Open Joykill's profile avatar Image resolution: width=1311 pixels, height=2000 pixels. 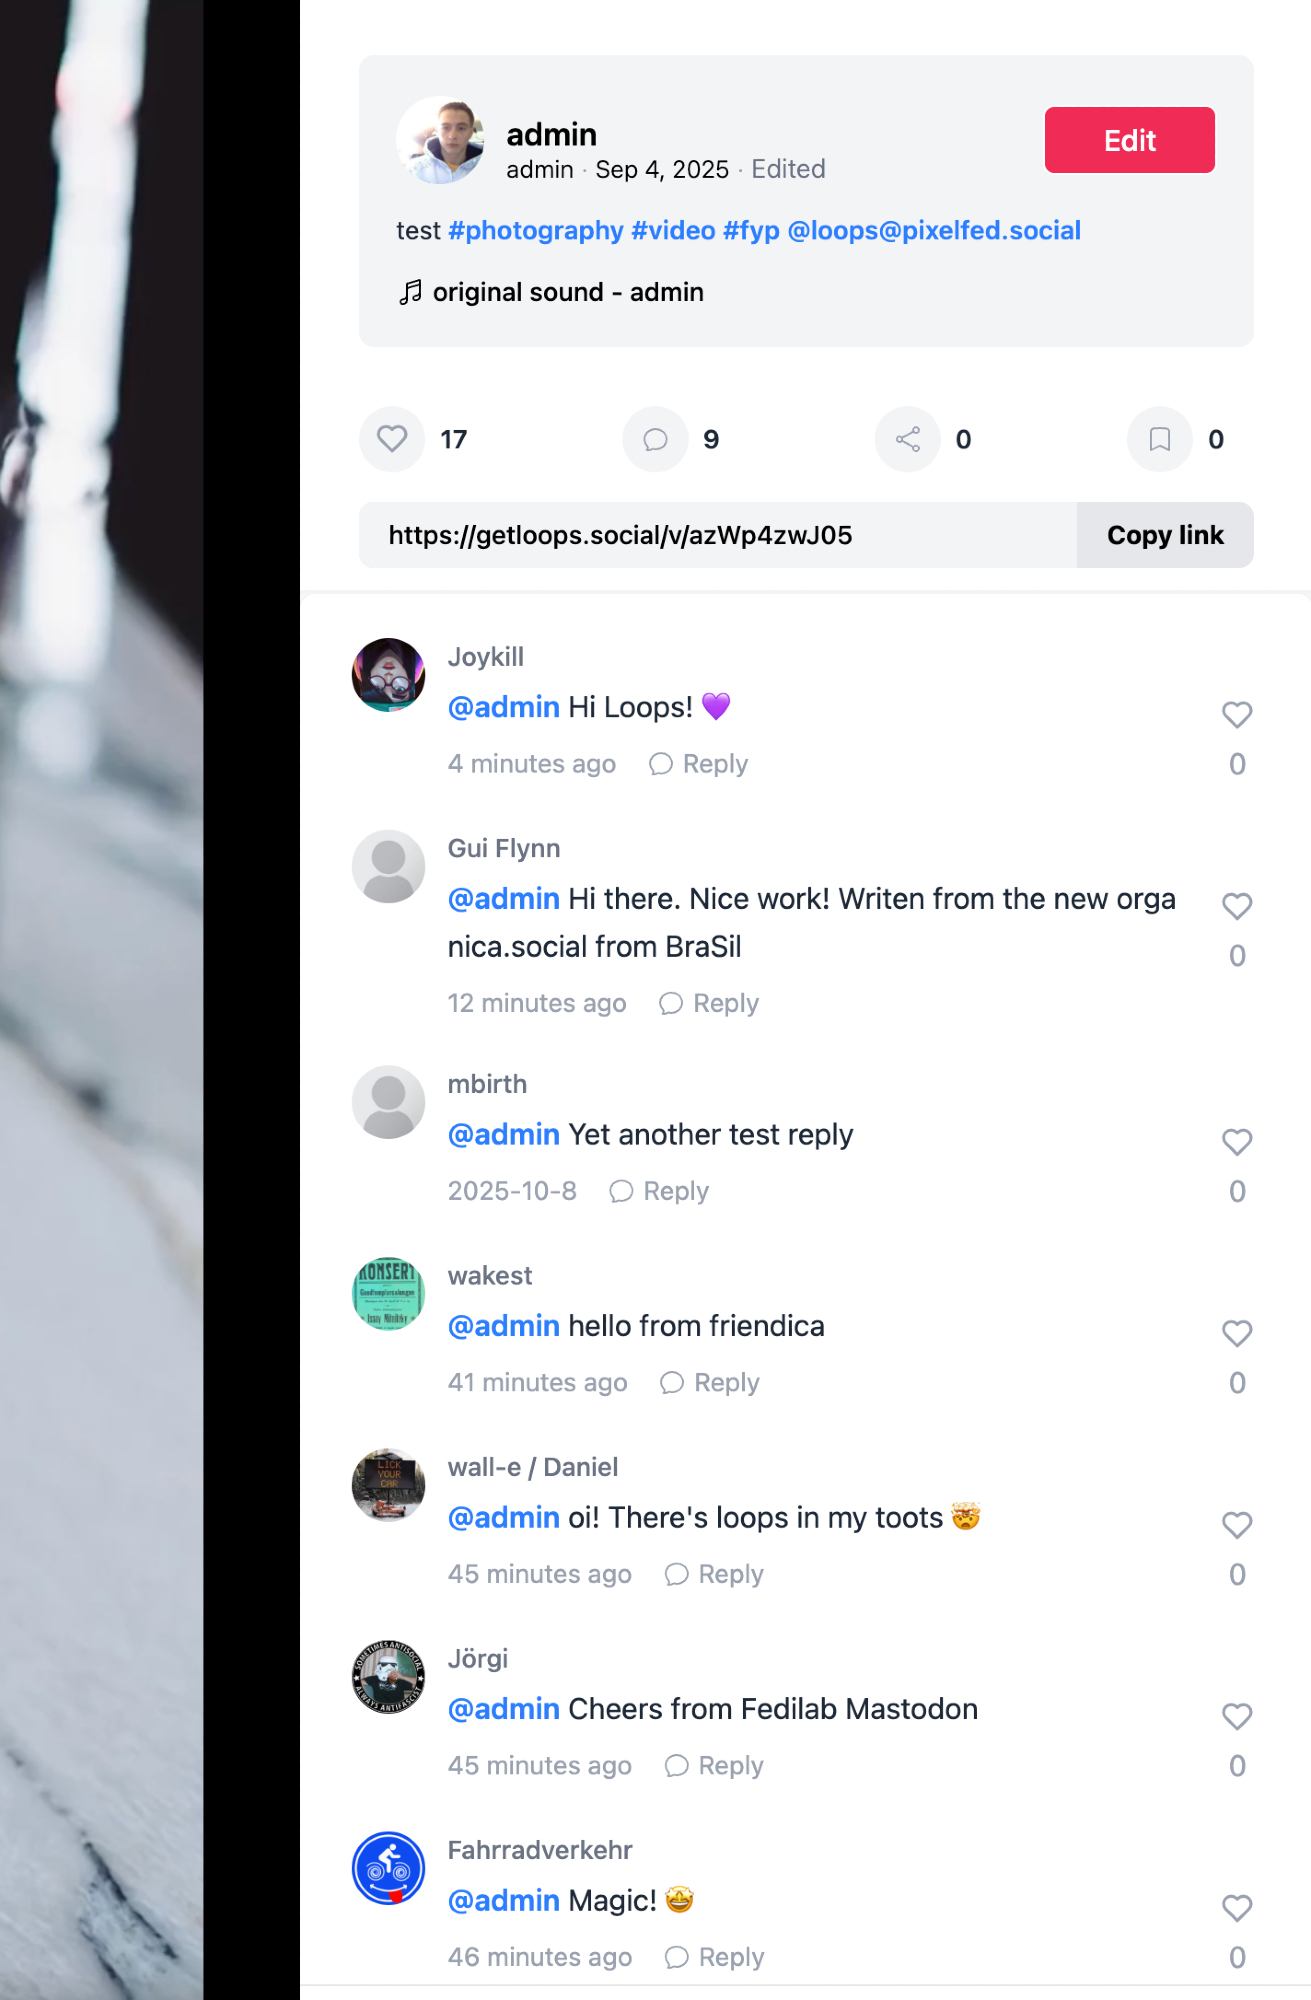coord(388,675)
